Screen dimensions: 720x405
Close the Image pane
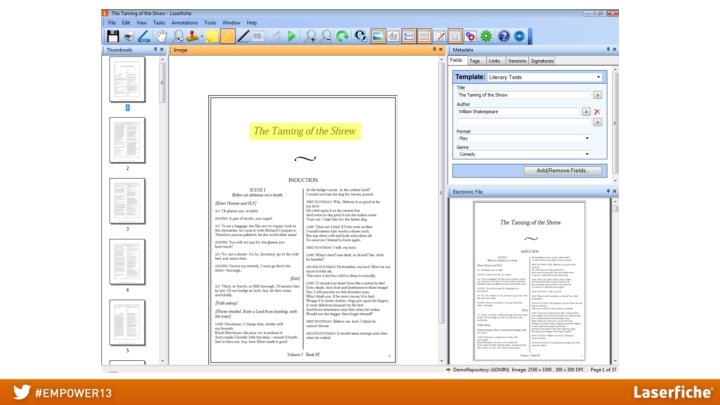pos(441,50)
